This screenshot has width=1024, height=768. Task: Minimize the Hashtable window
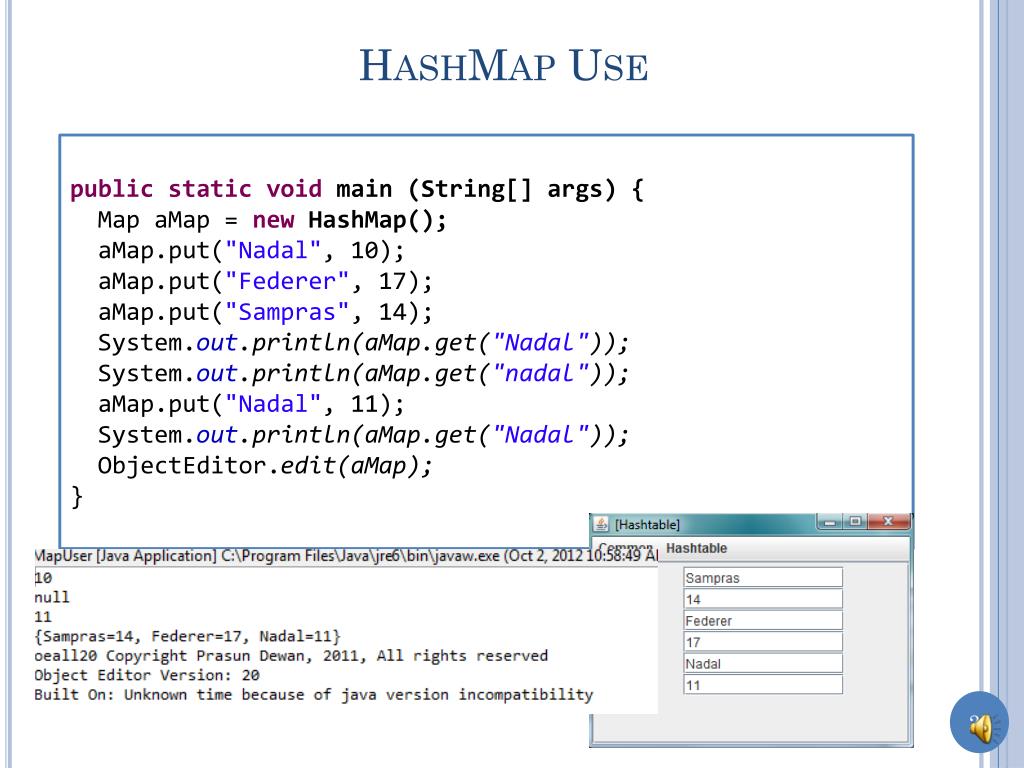tap(829, 522)
